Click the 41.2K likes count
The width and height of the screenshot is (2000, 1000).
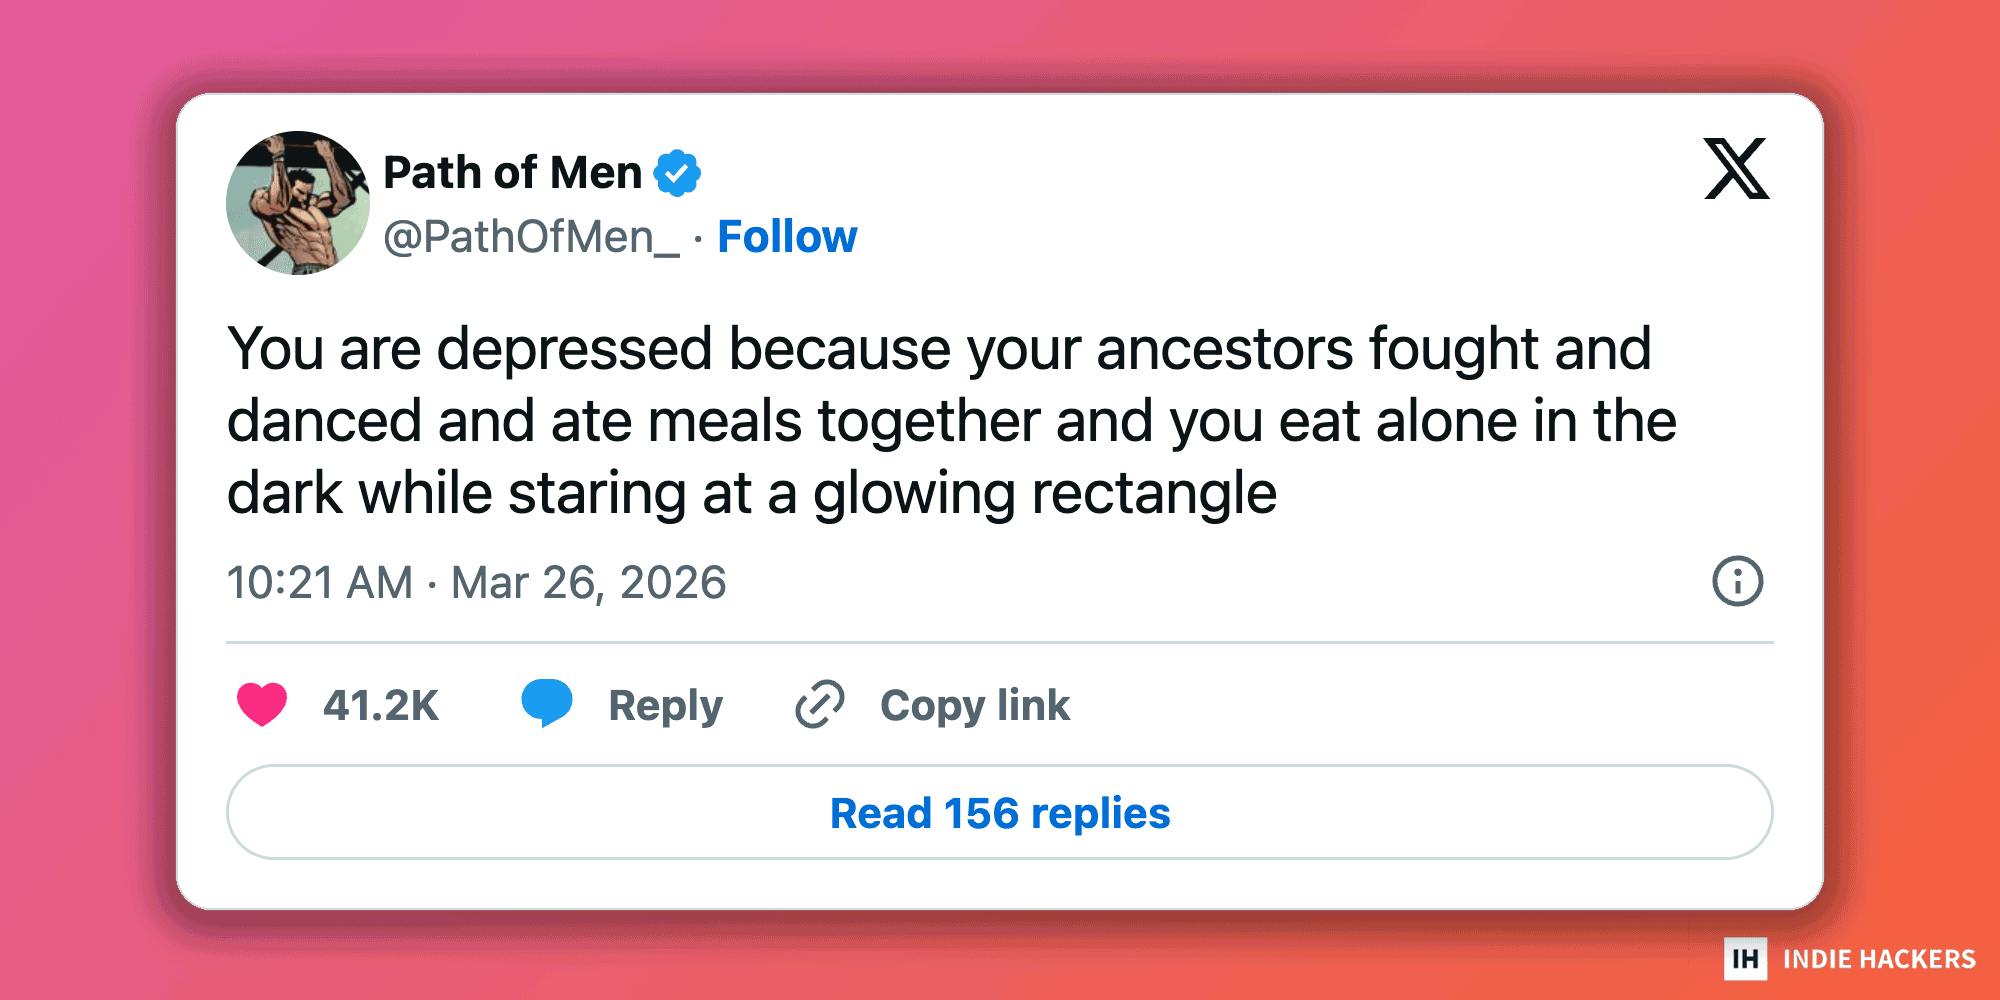coord(380,705)
